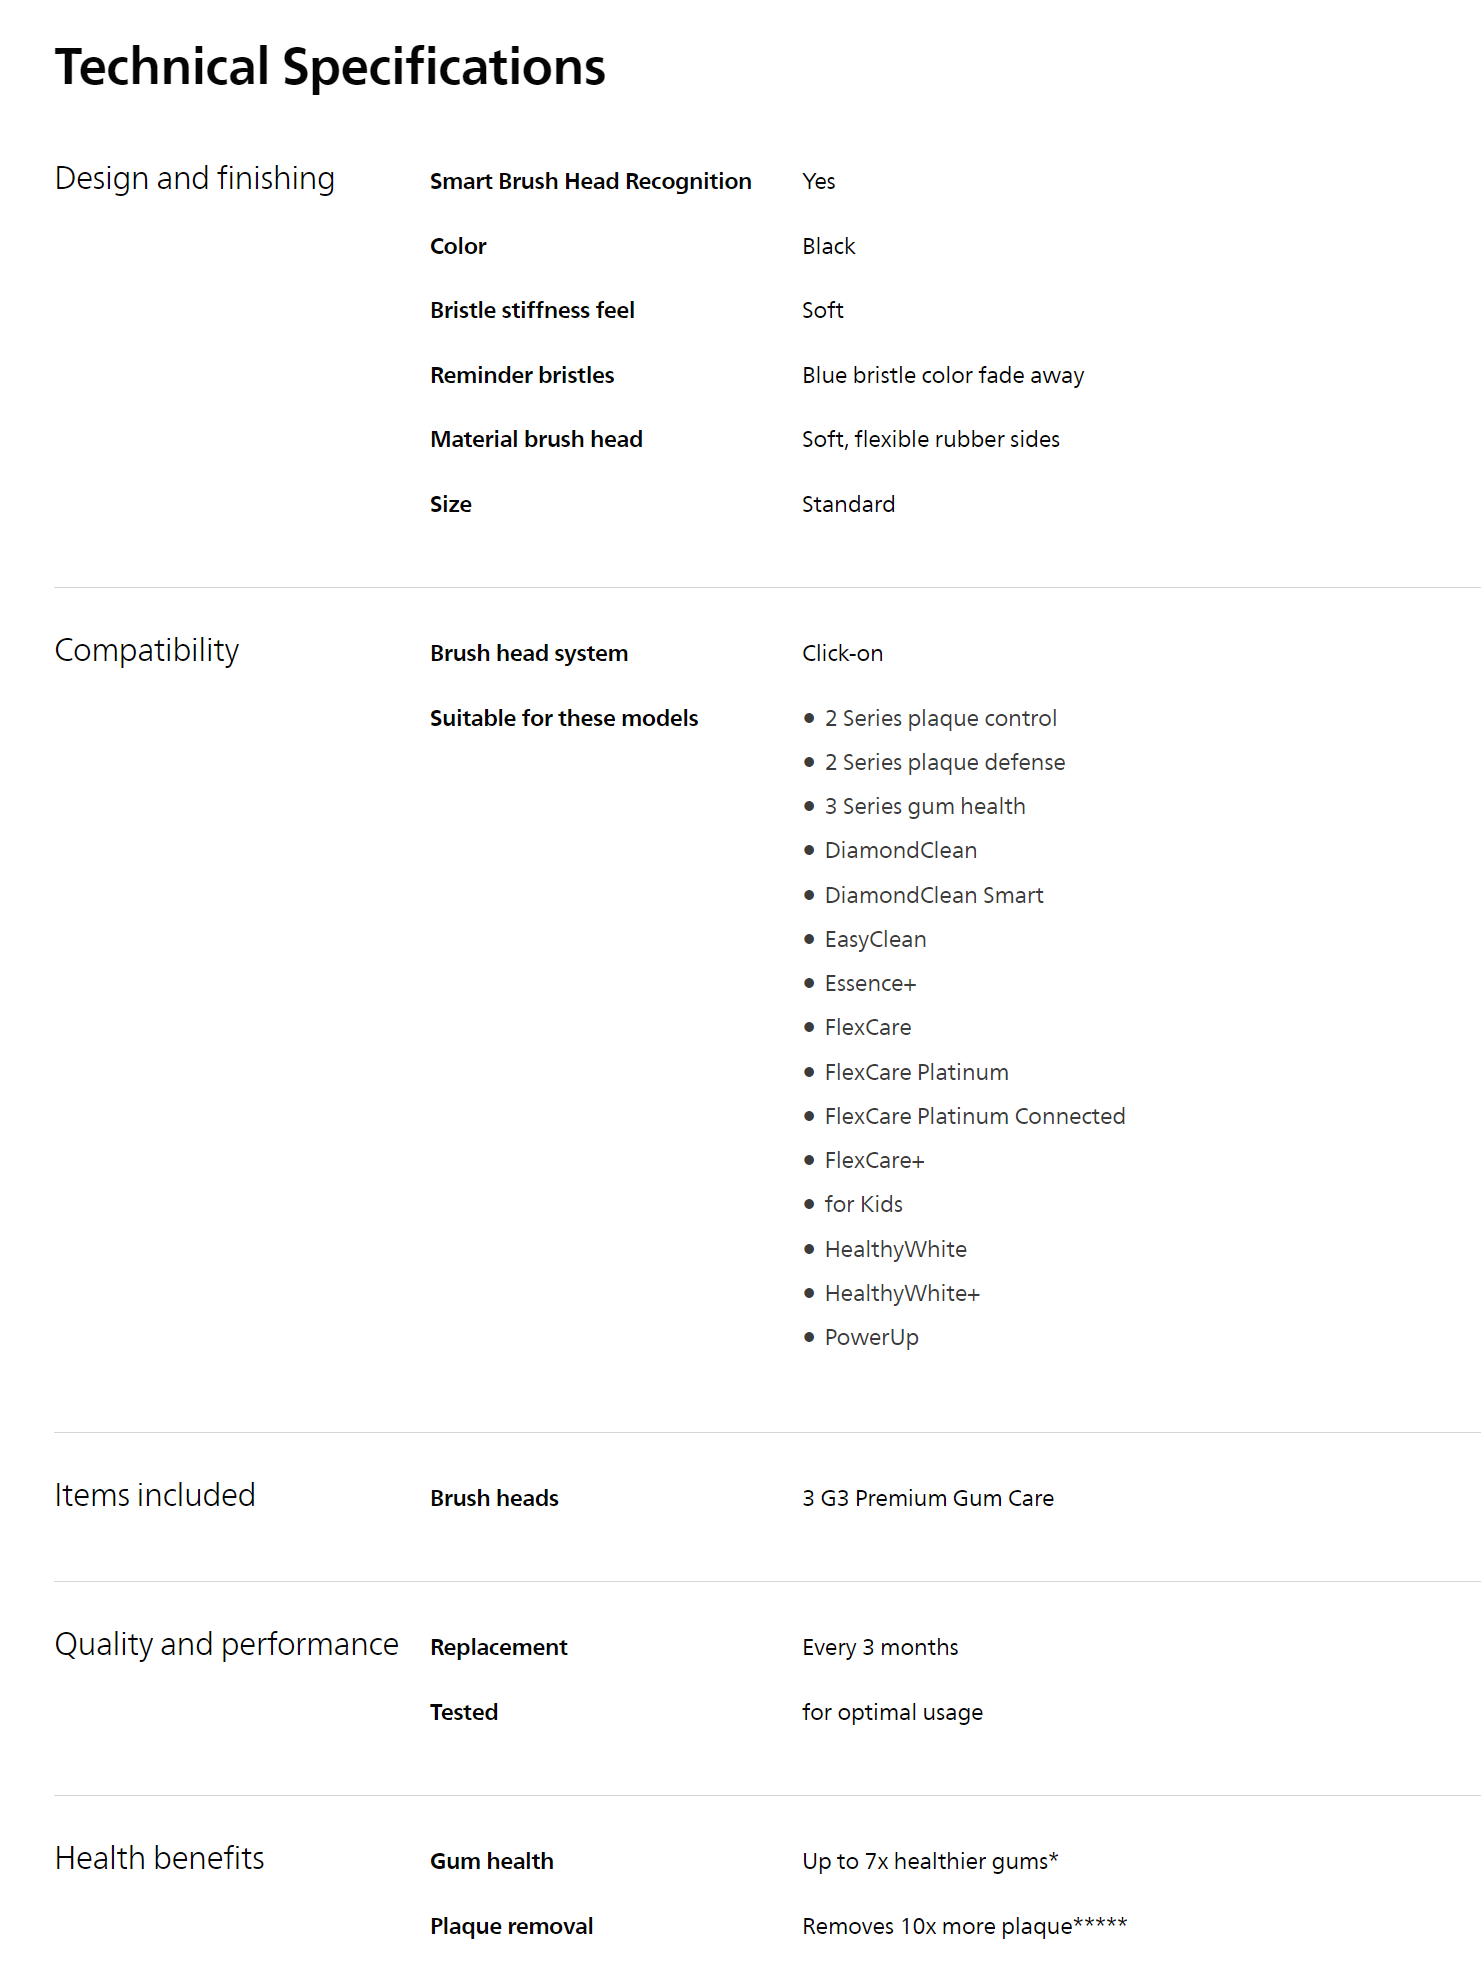
Task: Click the Blue bristle color fade away text
Action: (x=942, y=375)
